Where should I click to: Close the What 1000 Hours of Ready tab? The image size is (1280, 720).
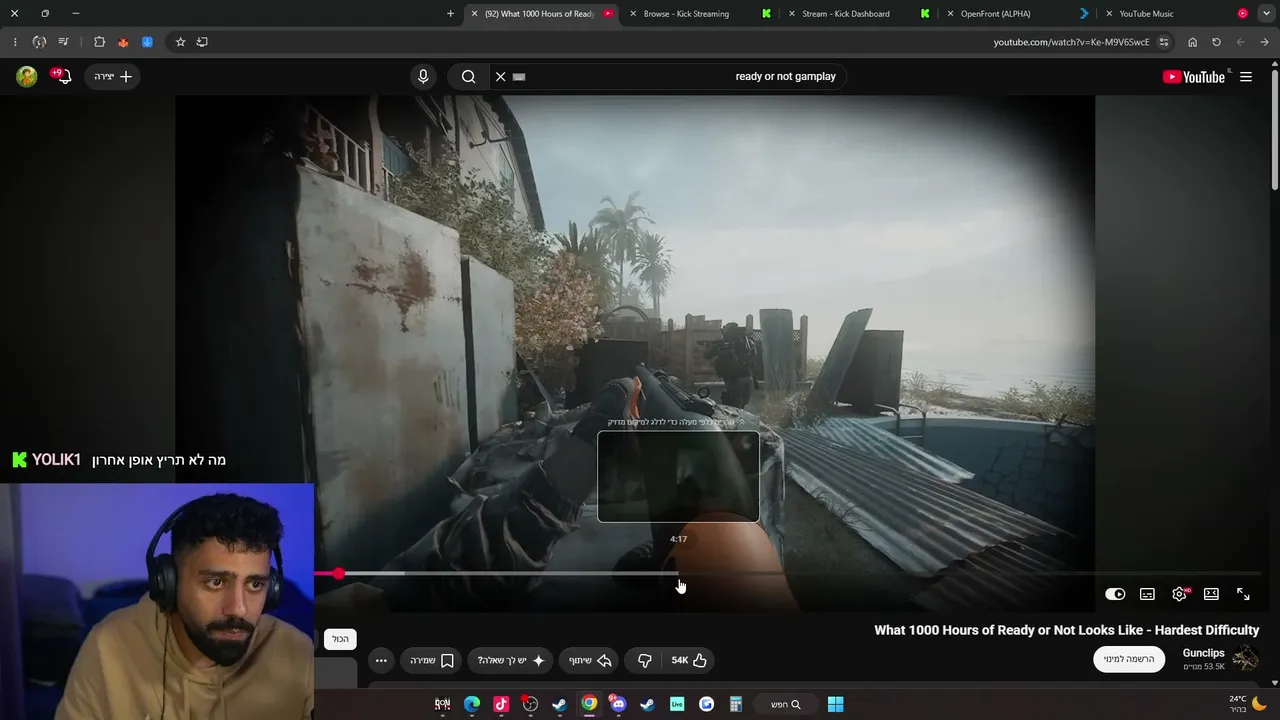click(x=475, y=14)
